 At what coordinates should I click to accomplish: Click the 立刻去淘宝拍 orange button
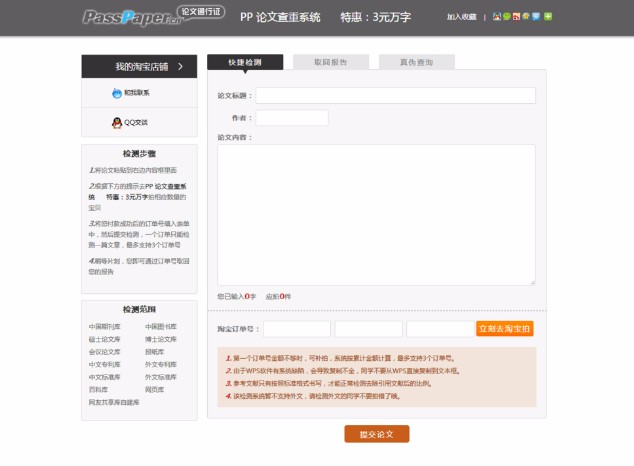505,329
